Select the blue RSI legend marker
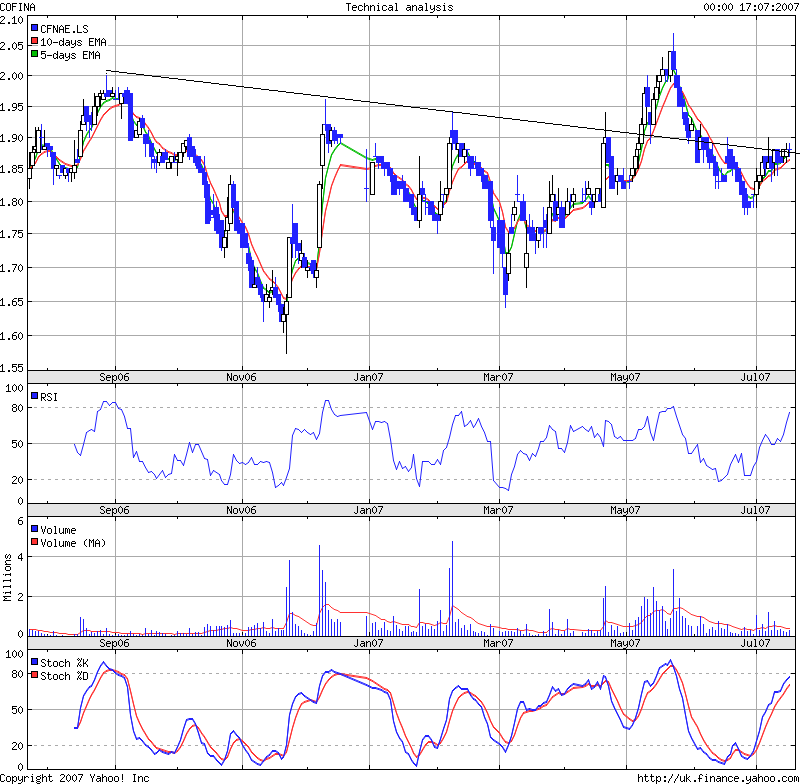Image resolution: width=800 pixels, height=784 pixels. click(35, 397)
